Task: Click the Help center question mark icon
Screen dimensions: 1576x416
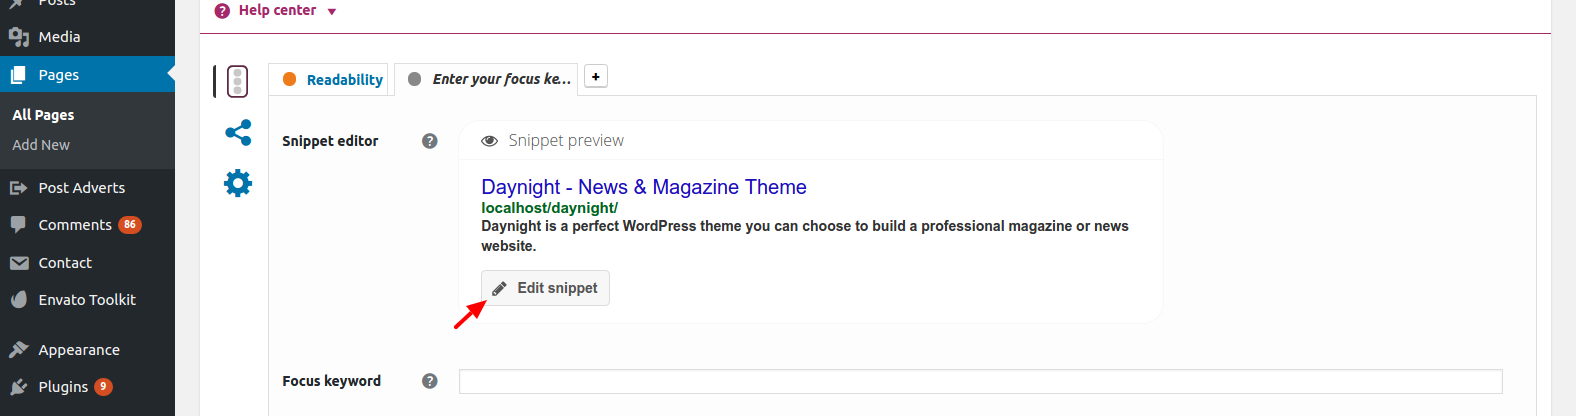Action: point(222,11)
